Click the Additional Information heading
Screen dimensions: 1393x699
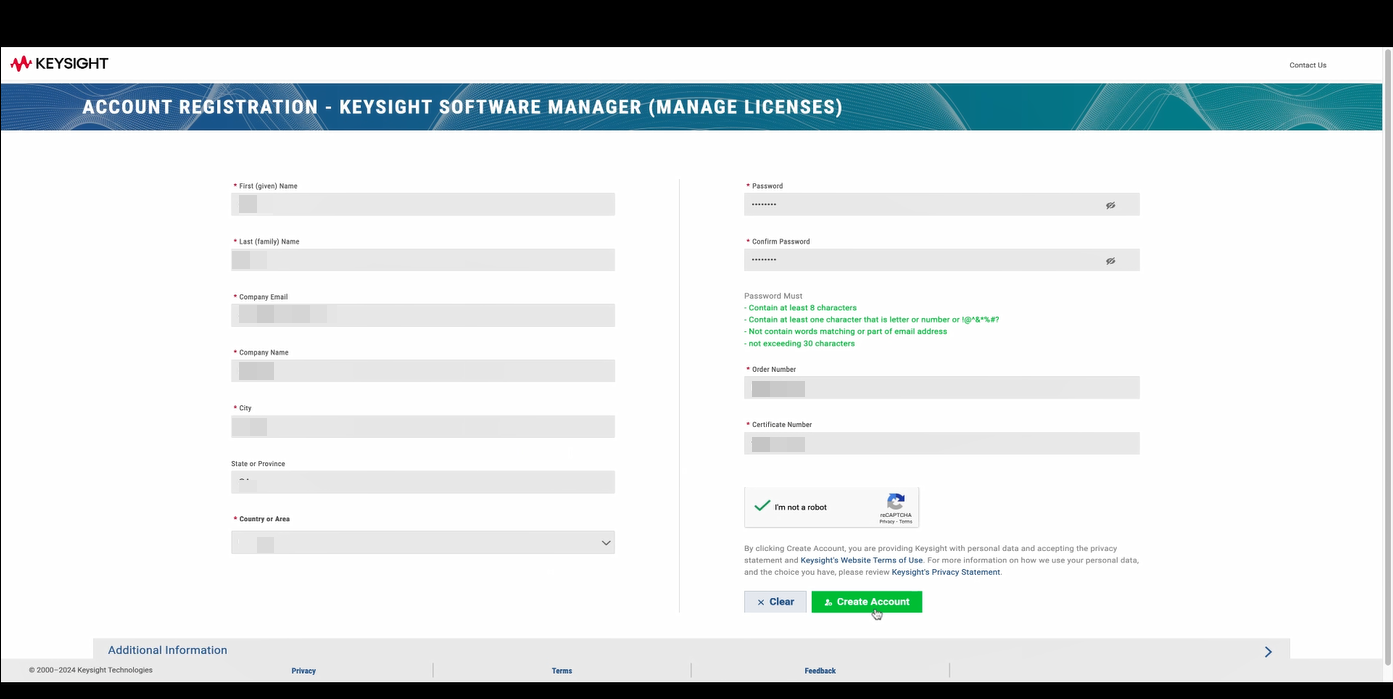coord(167,650)
